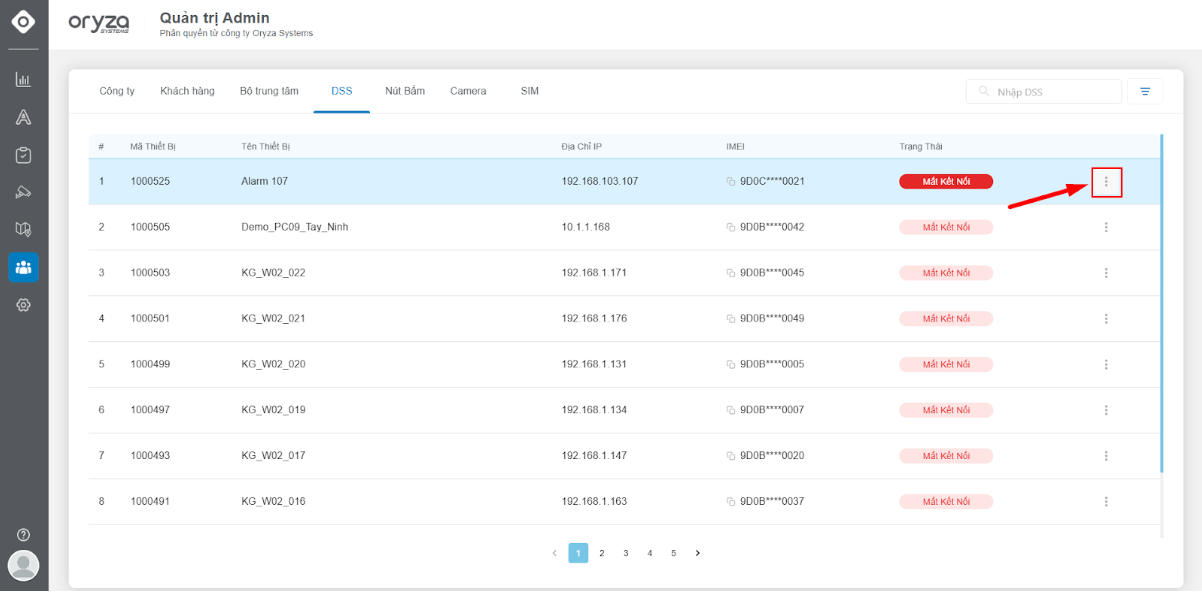Select the DSS tab
The height and width of the screenshot is (593, 1202).
(x=342, y=91)
